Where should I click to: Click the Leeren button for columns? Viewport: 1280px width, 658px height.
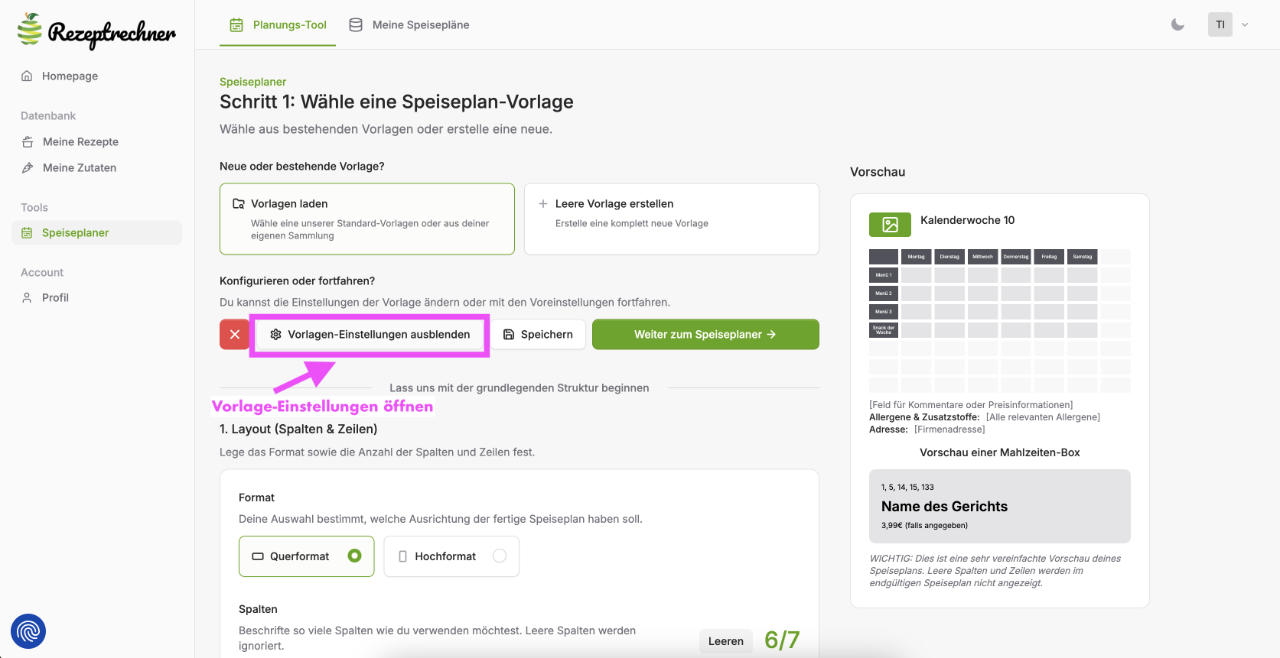tap(726, 641)
